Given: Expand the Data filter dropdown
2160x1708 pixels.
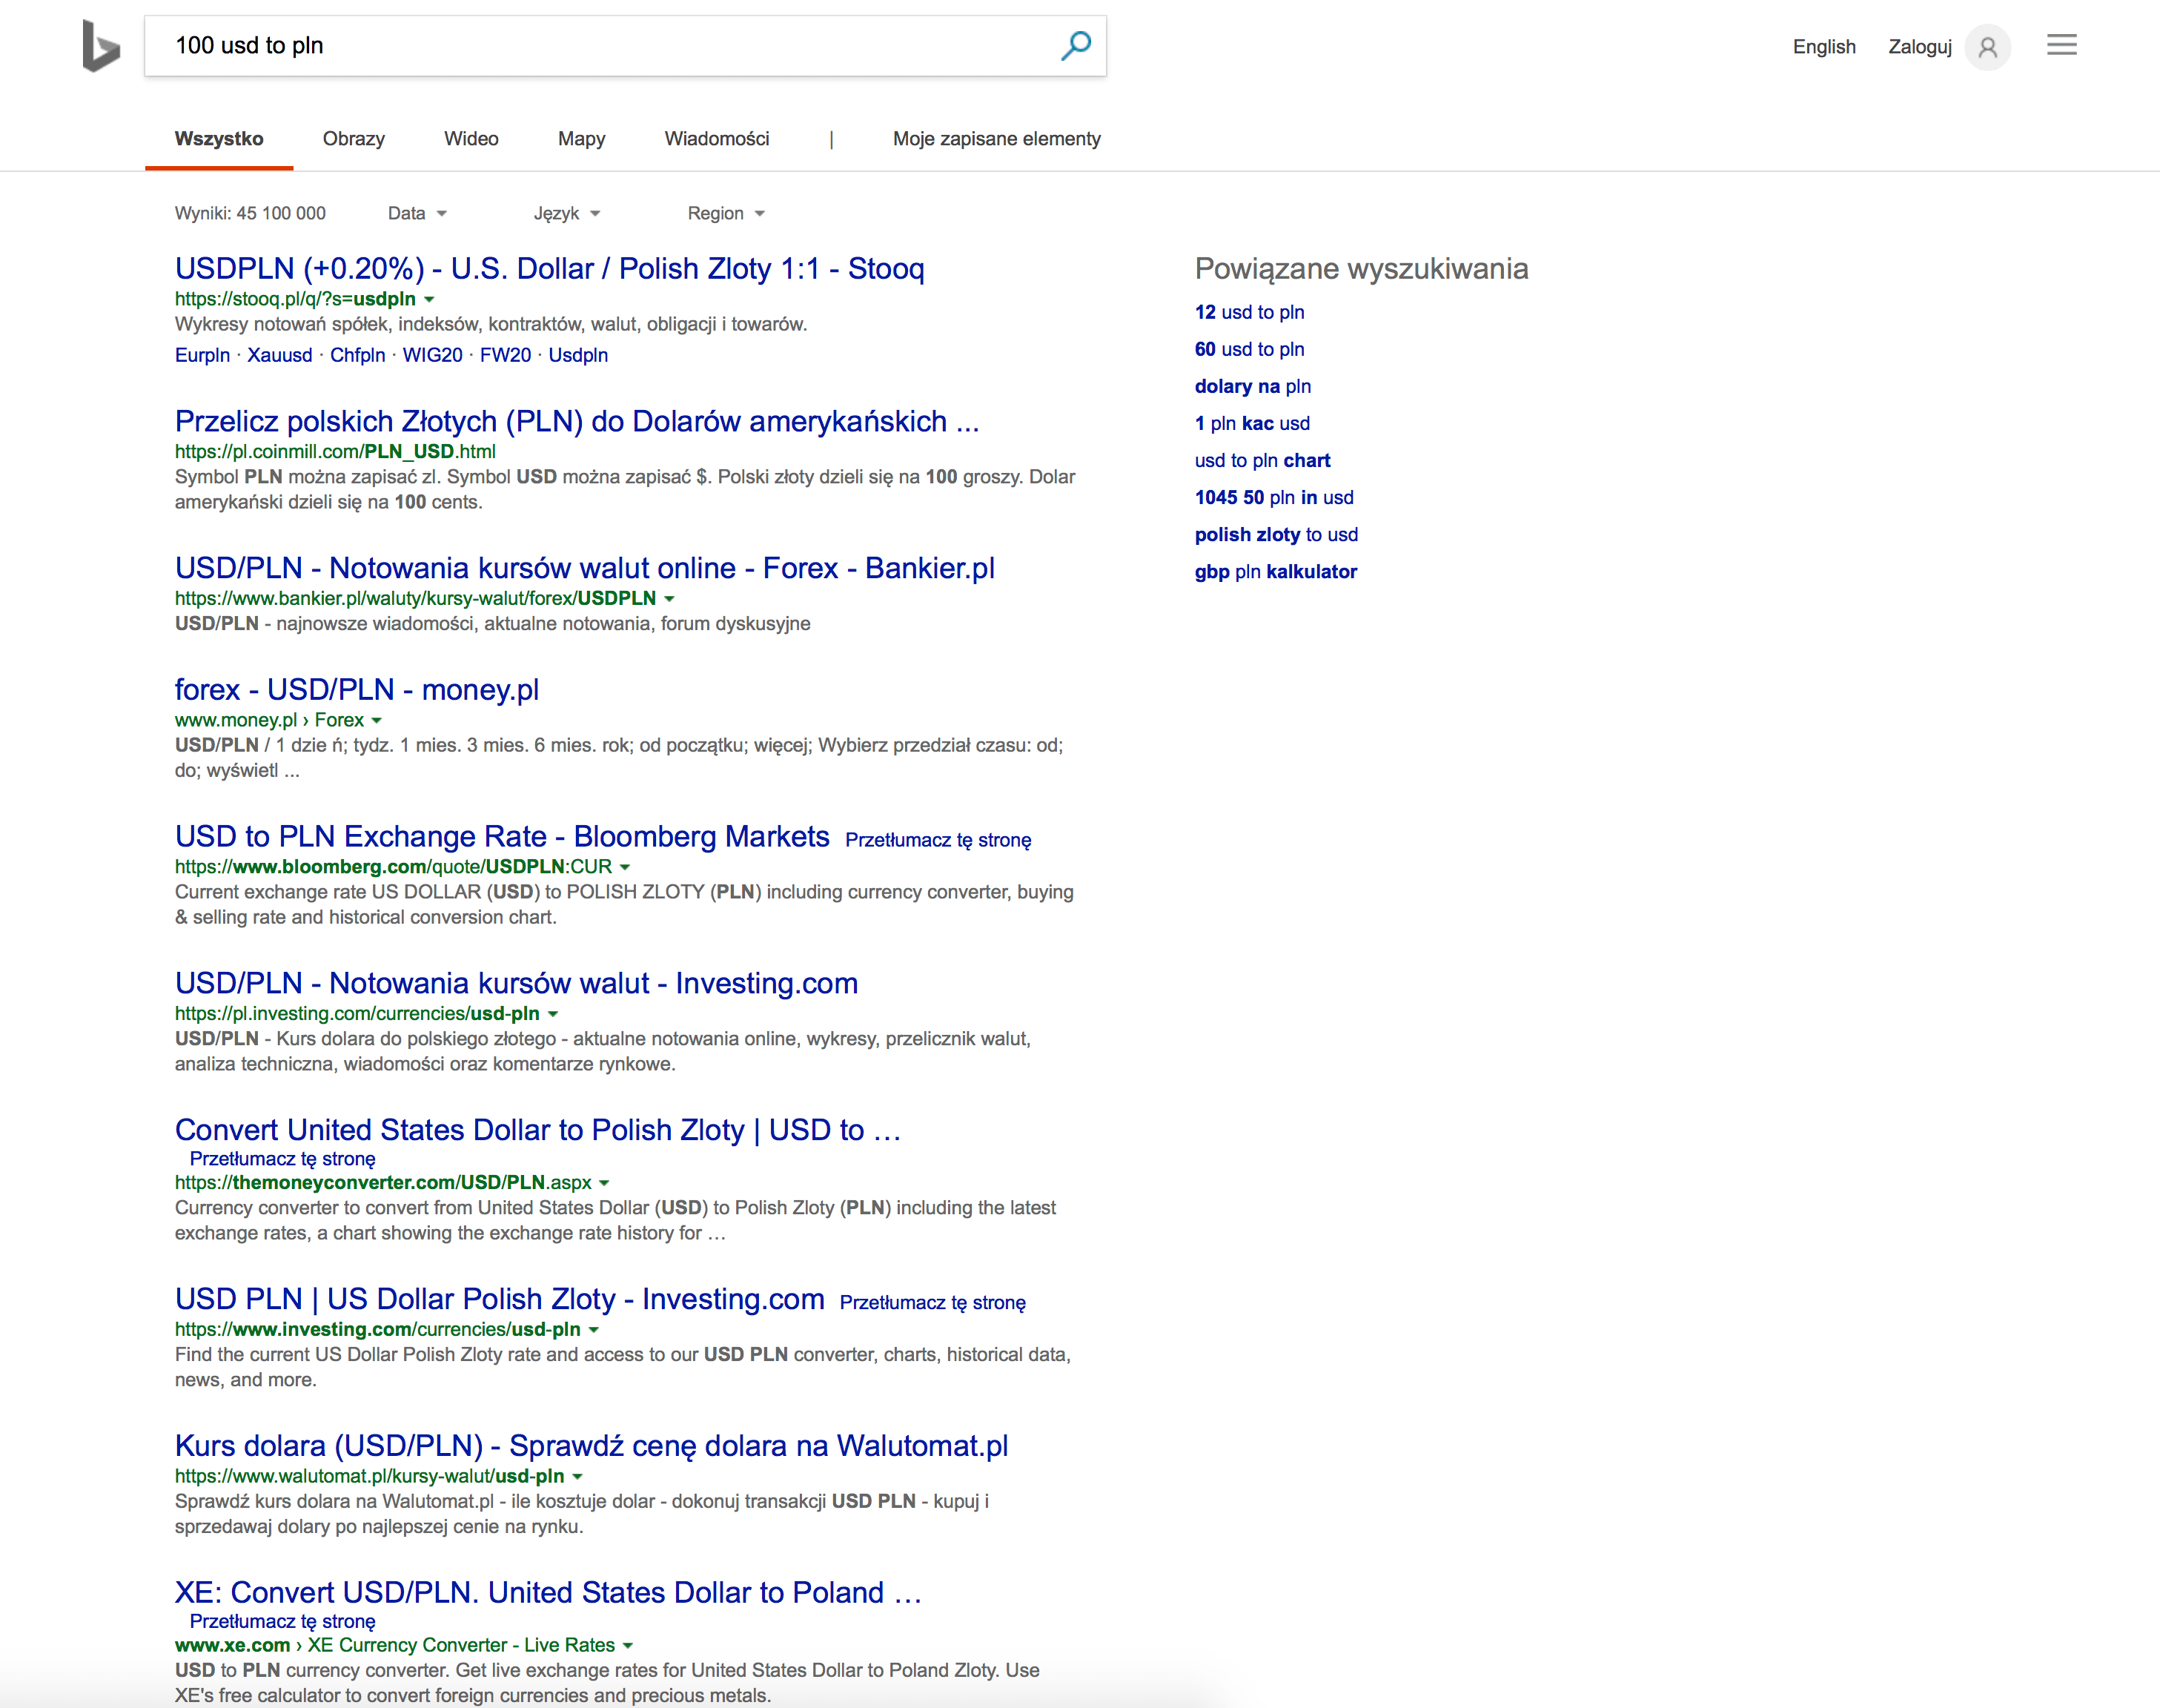Looking at the screenshot, I should 417,213.
